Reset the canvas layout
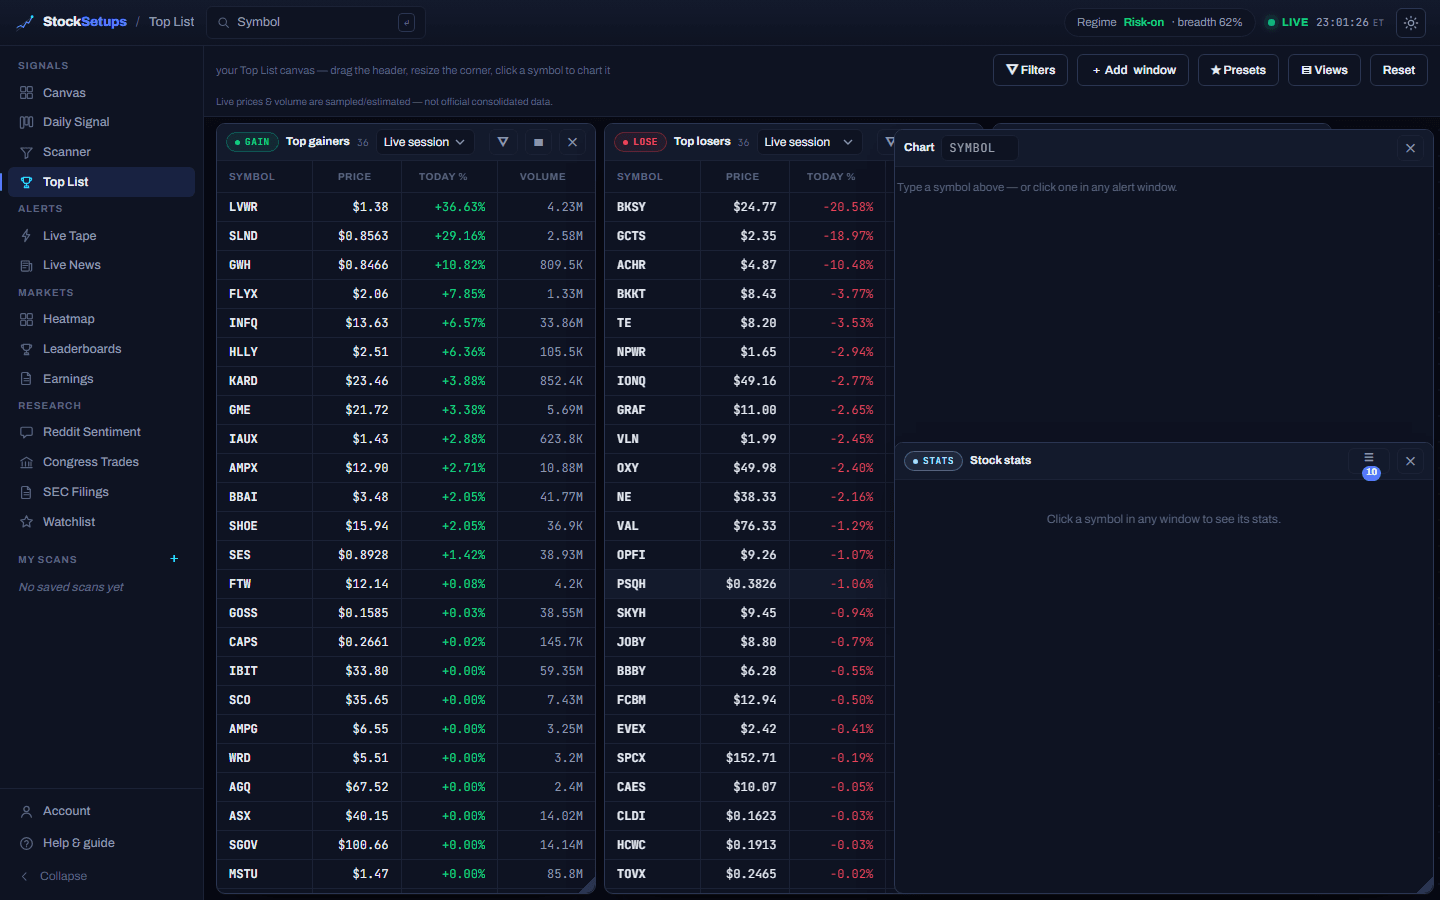Viewport: 1440px width, 900px height. point(1398,70)
